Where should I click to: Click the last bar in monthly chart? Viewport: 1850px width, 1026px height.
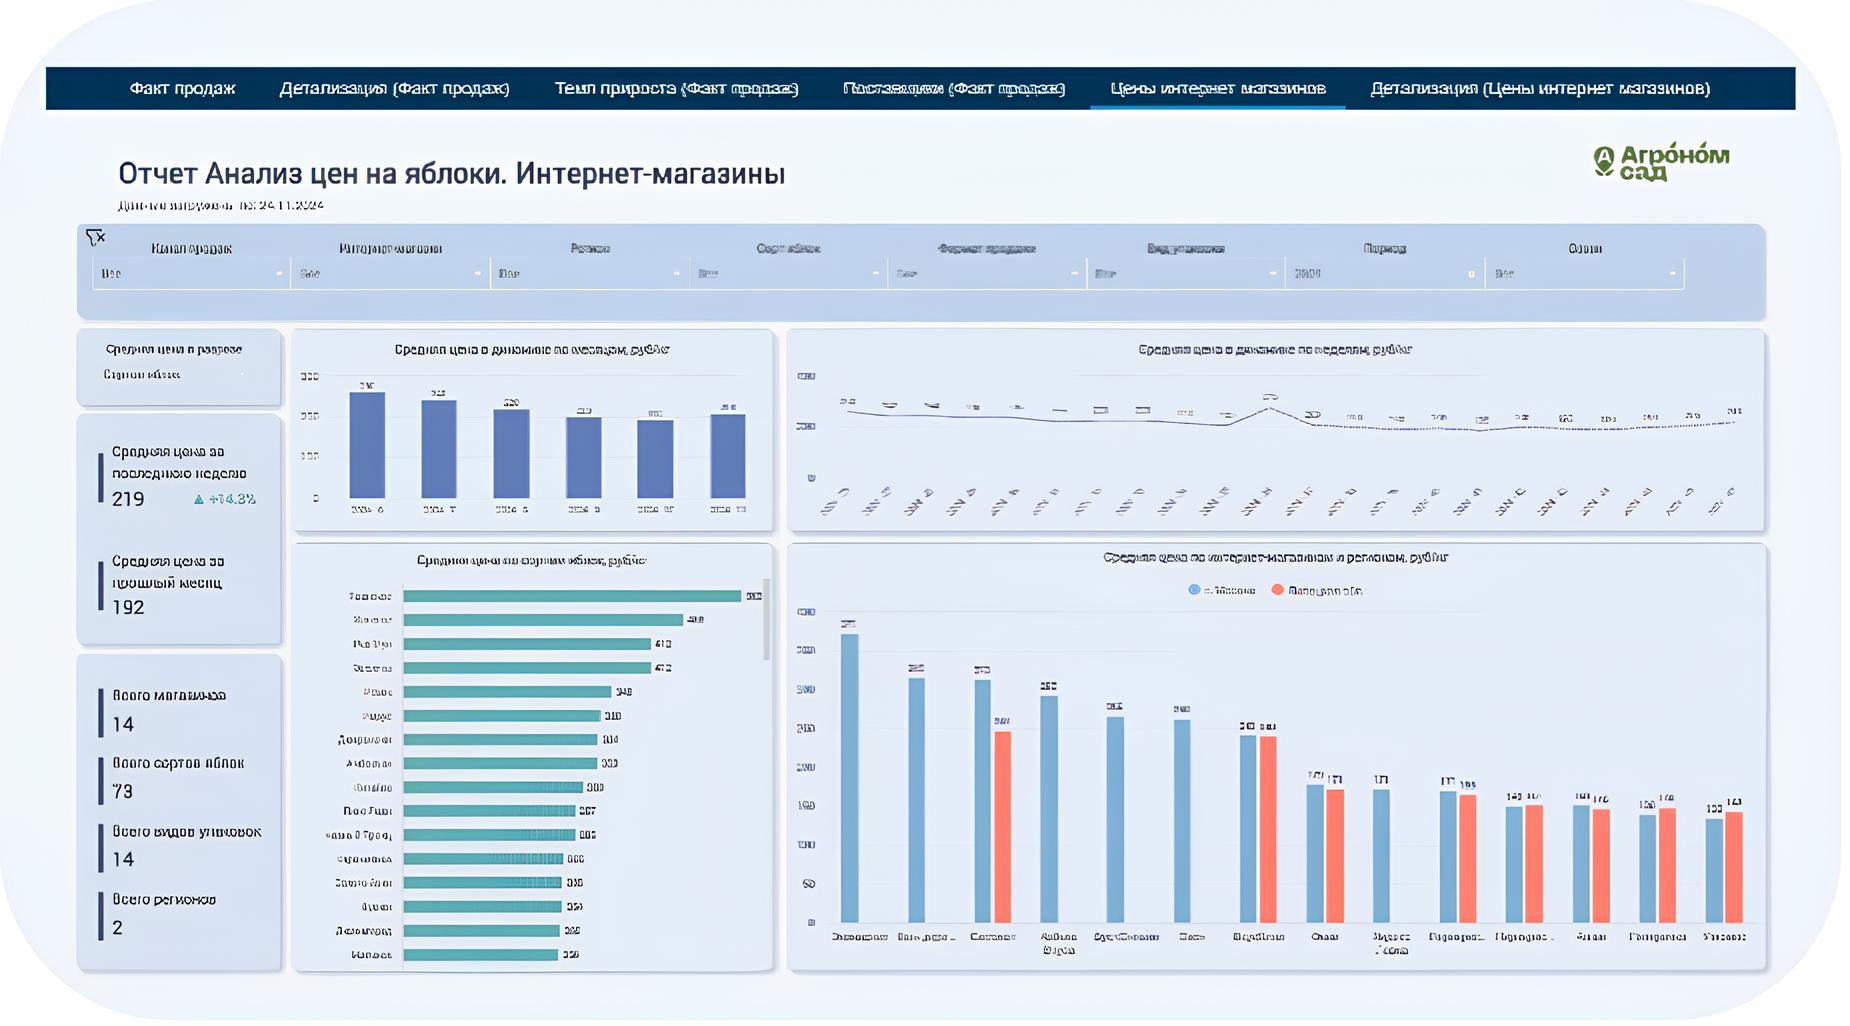pos(728,456)
